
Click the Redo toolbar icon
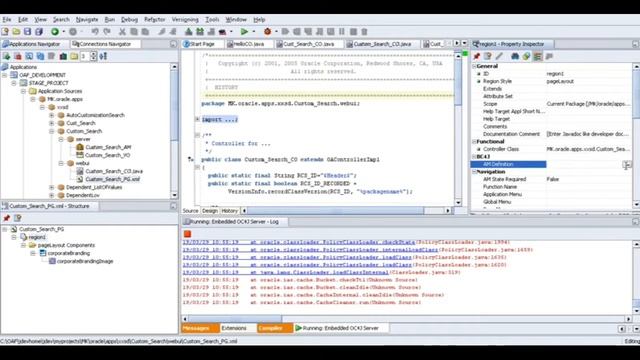tap(107, 31)
